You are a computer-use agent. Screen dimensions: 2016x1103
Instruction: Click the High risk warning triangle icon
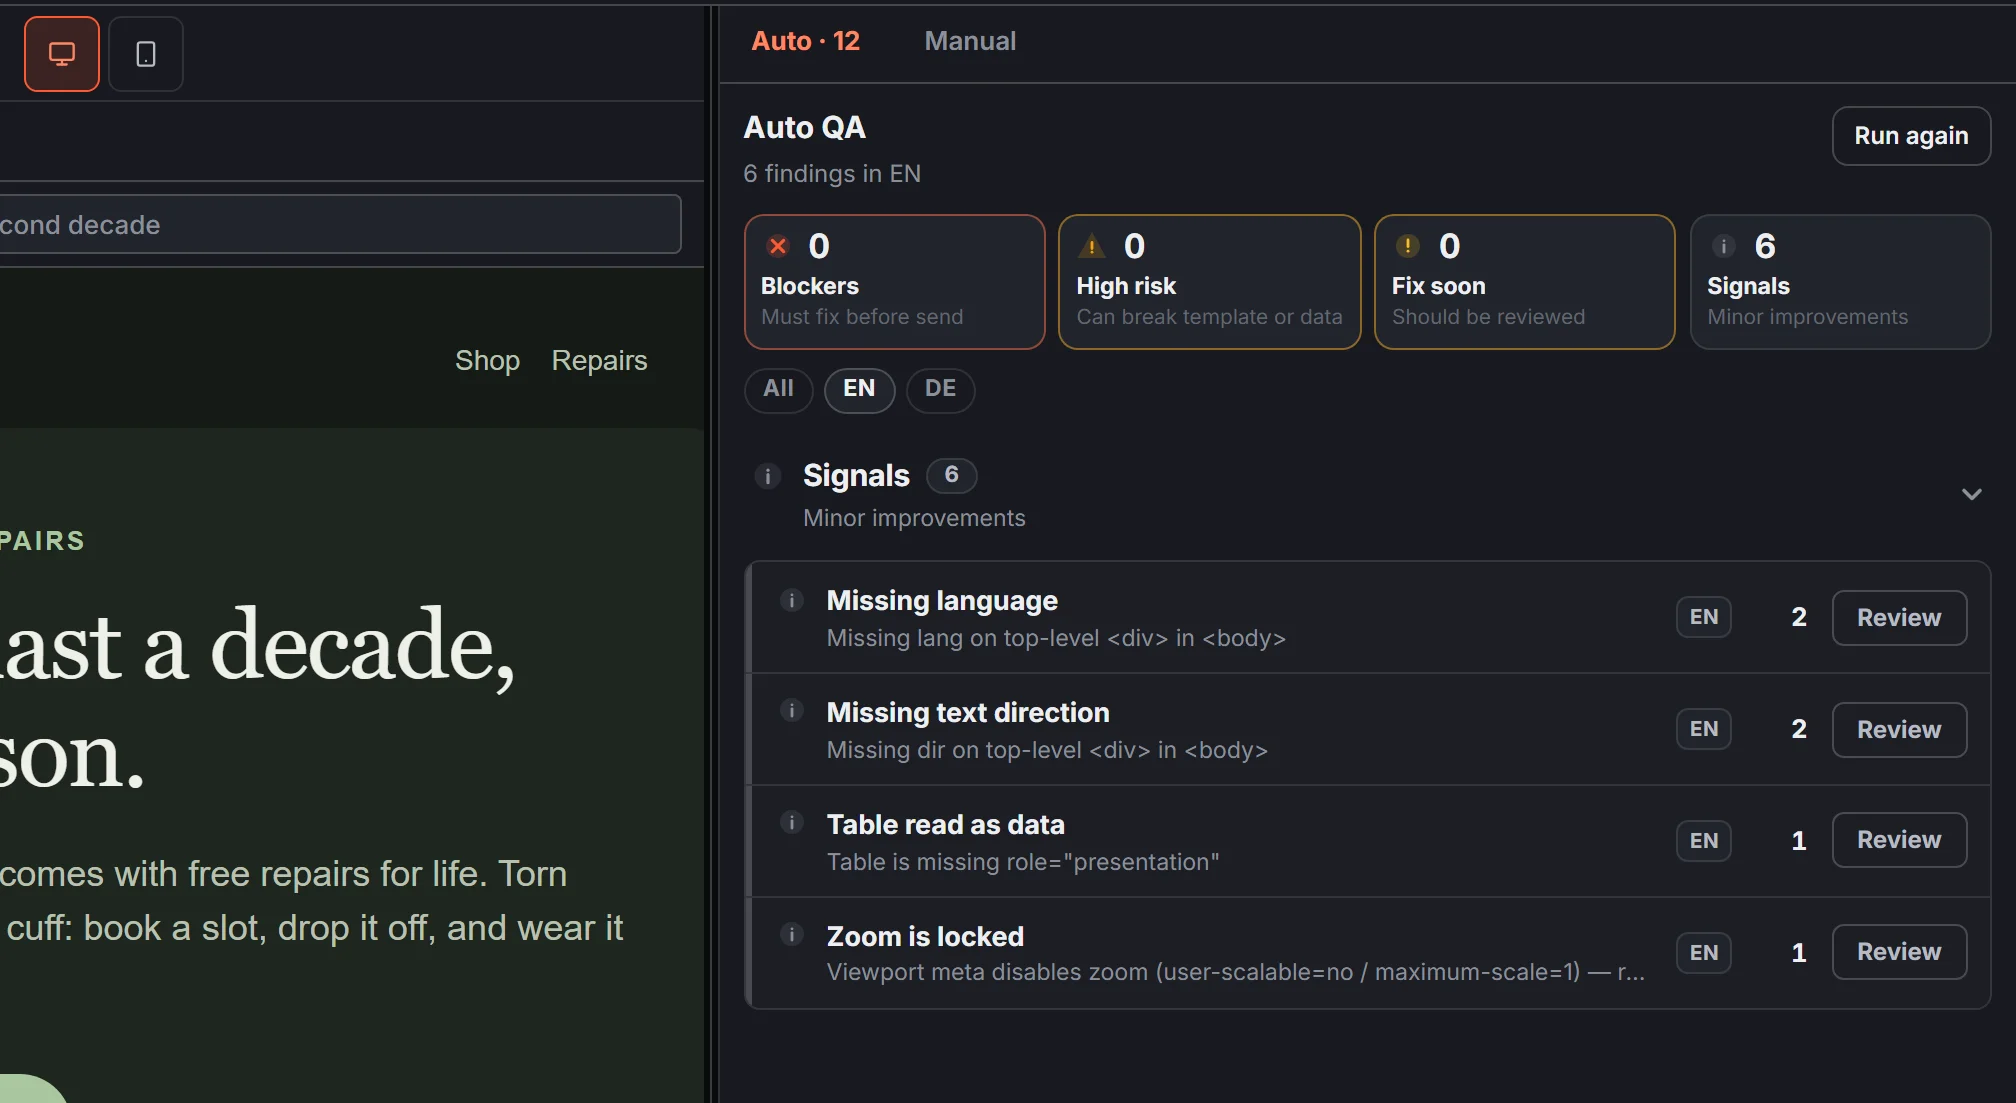pyautogui.click(x=1092, y=246)
